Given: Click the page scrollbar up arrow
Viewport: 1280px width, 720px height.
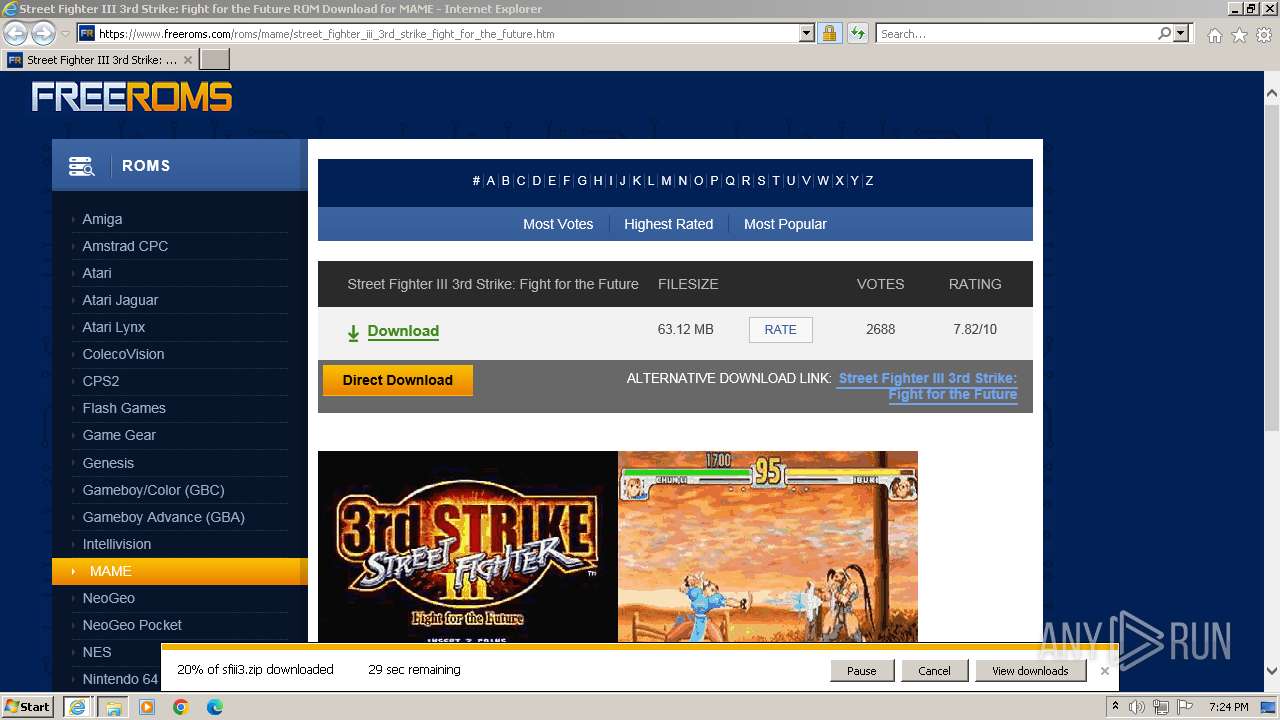Looking at the screenshot, I should [x=1272, y=94].
